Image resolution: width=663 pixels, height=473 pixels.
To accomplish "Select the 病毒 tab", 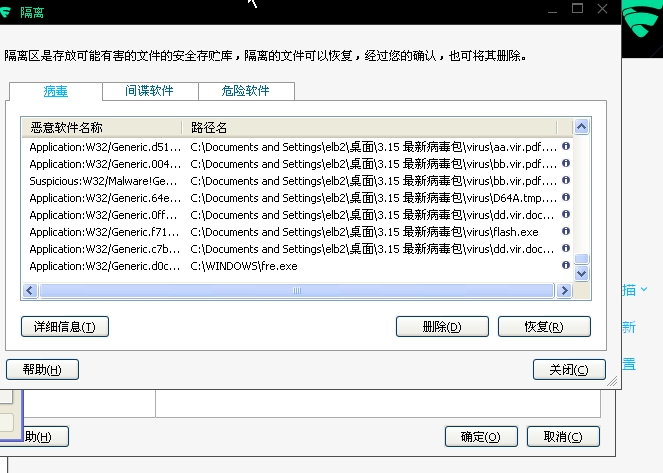I will pyautogui.click(x=55, y=91).
